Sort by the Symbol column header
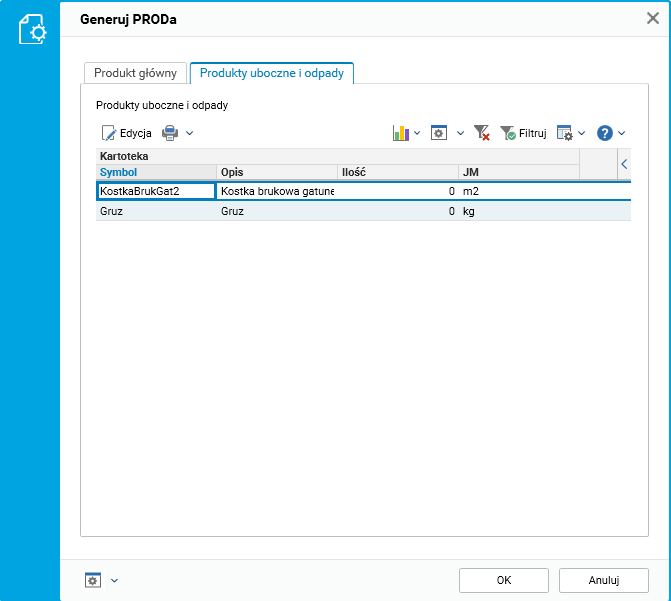Screen dimensions: 671x601 (x=156, y=172)
